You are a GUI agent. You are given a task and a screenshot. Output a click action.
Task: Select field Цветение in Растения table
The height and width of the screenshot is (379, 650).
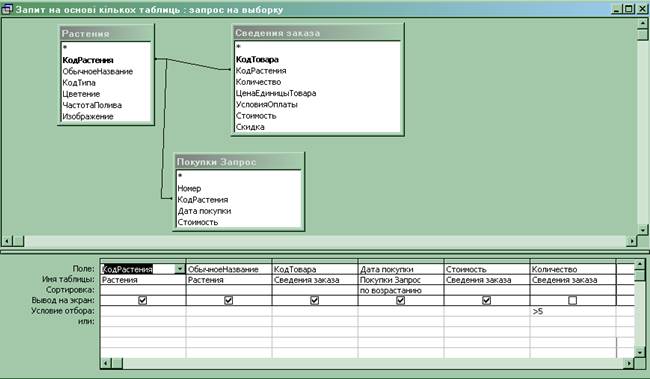(81, 94)
